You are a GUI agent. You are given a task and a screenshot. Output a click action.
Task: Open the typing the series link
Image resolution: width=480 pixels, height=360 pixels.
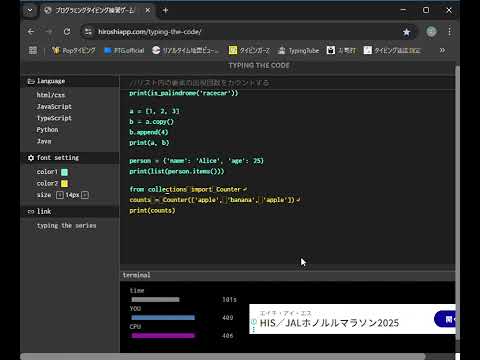66,226
